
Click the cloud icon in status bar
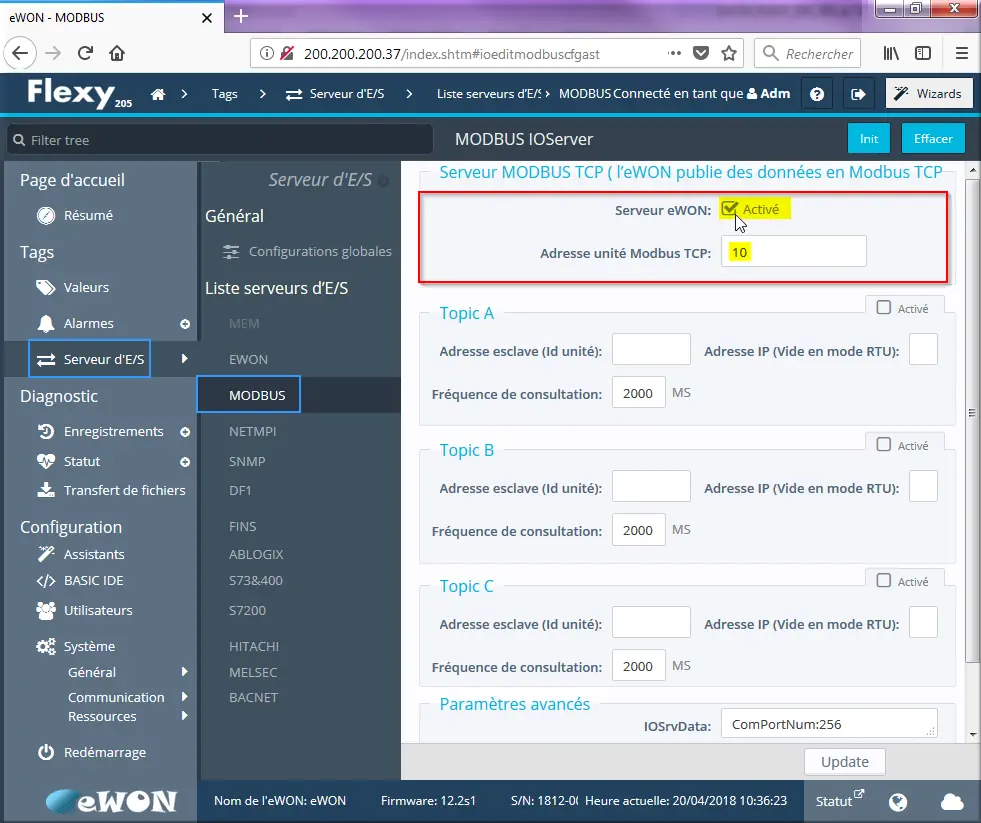[x=952, y=802]
